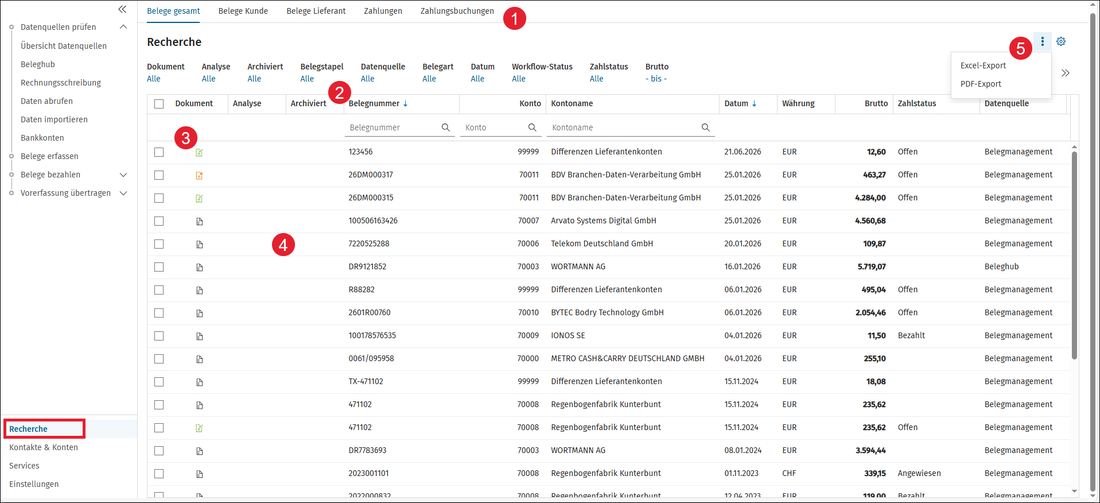Open document icon for 7220525288
1100x503 pixels.
199,244
